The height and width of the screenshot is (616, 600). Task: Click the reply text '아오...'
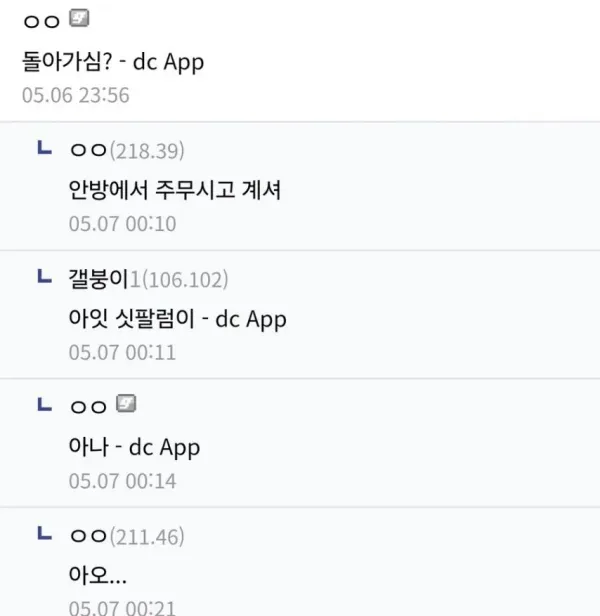[x=97, y=576]
